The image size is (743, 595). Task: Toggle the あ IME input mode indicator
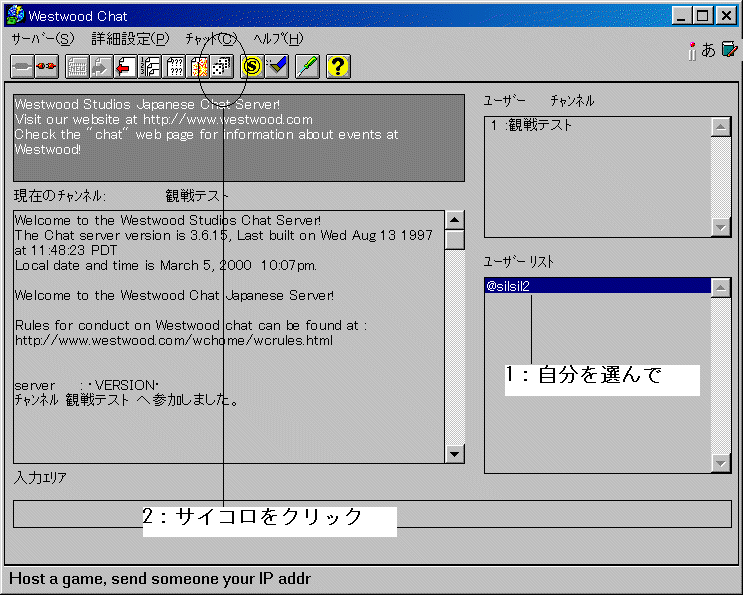click(708, 50)
